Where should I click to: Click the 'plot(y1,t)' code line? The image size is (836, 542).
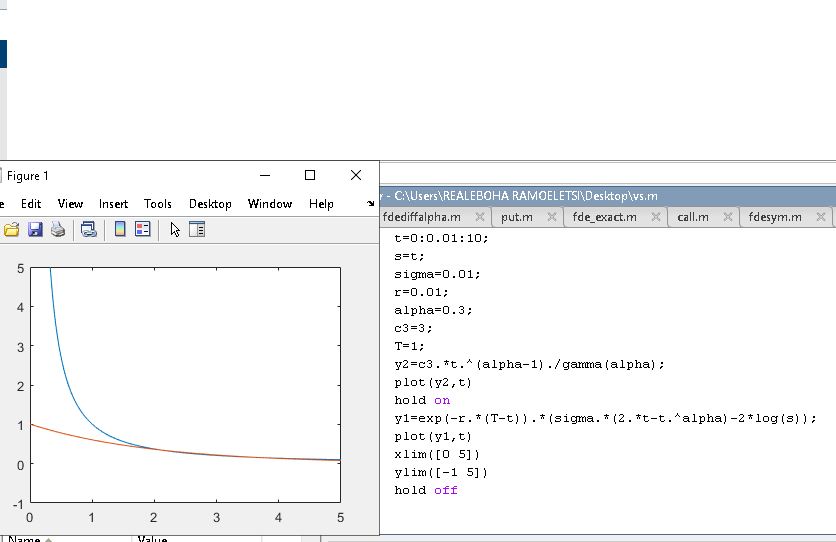[x=433, y=436]
